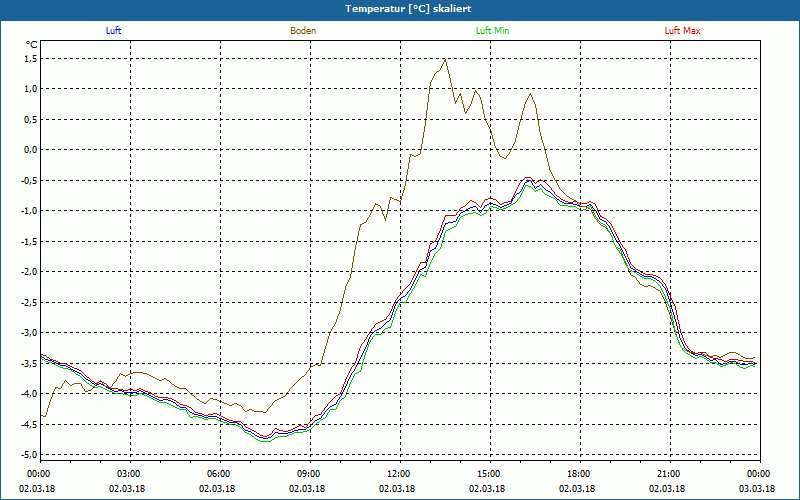Click the 0,0 value on the Y axis
This screenshot has width=800, height=500.
pyautogui.click(x=31, y=150)
